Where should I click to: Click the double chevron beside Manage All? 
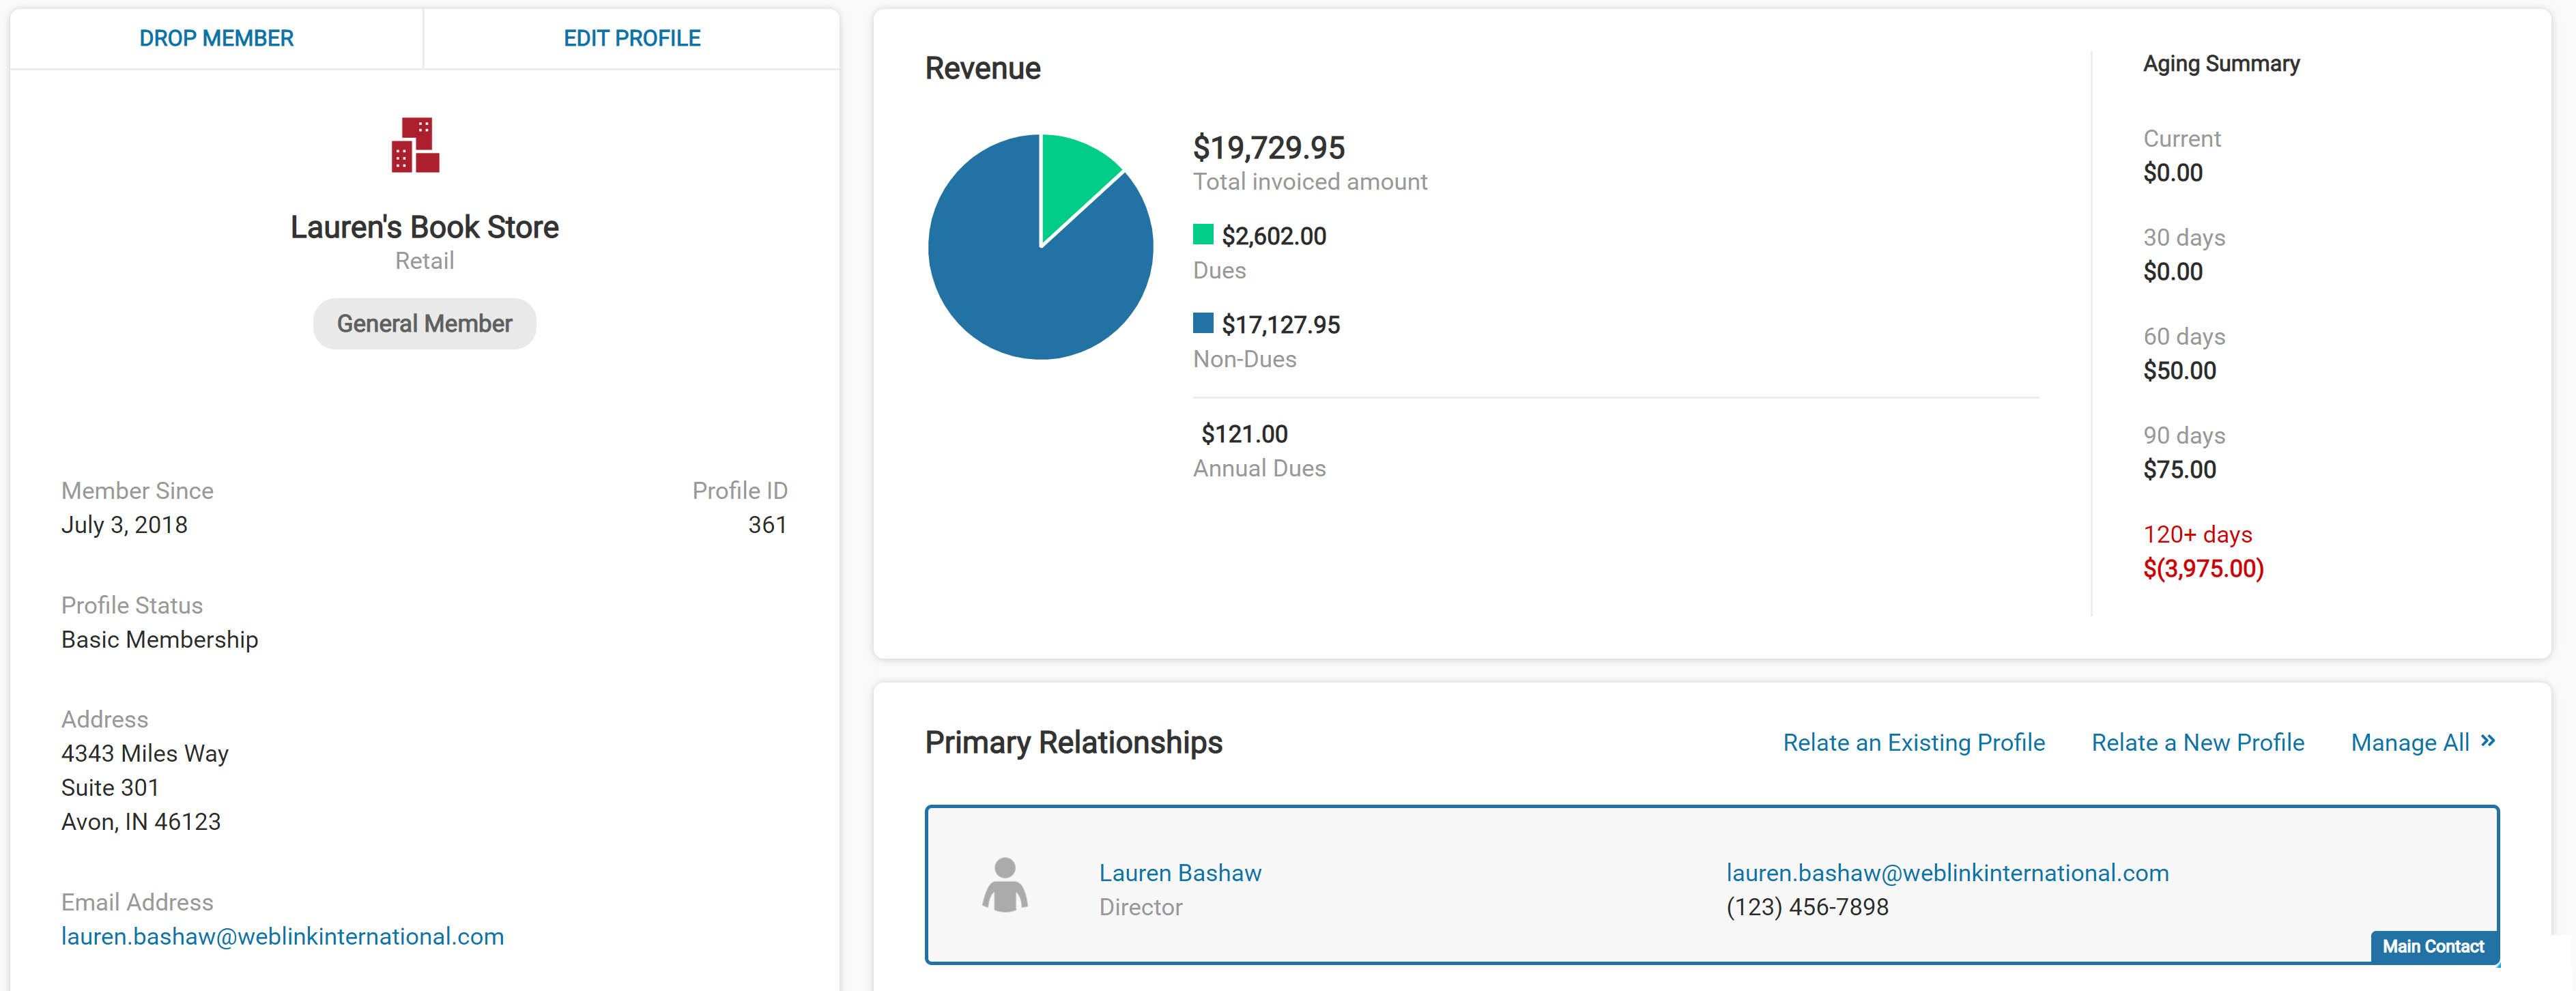(x=2488, y=741)
